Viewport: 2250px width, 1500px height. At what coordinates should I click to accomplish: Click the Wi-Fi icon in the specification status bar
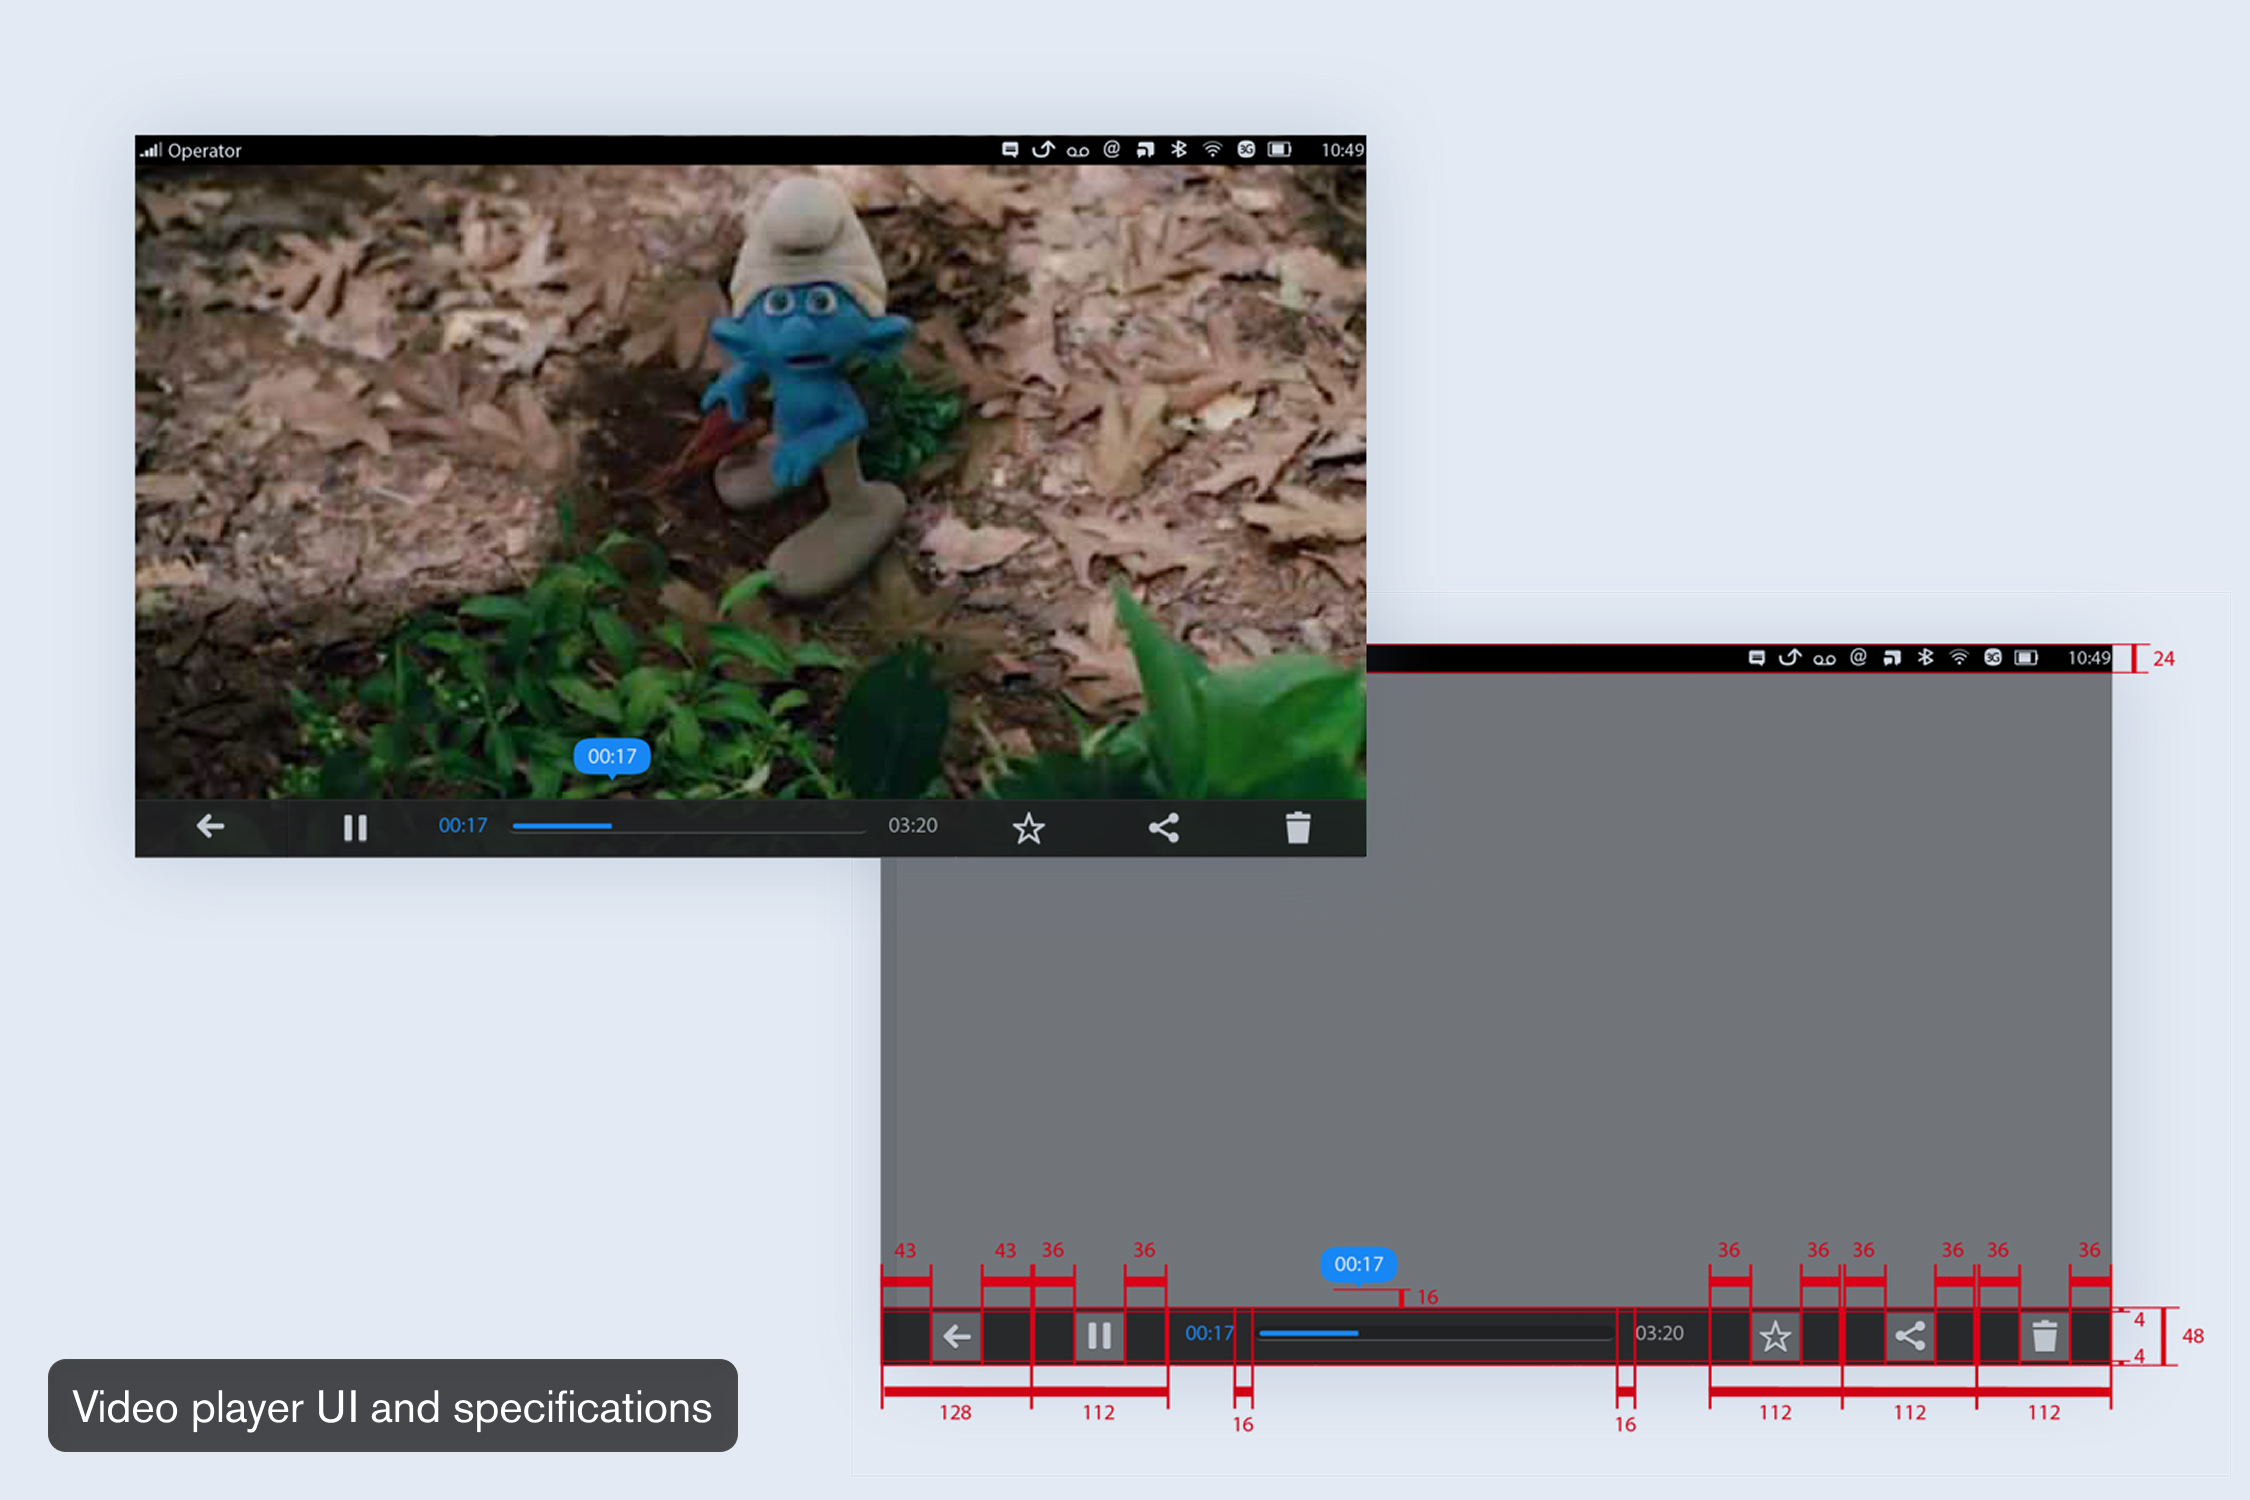click(x=1959, y=657)
